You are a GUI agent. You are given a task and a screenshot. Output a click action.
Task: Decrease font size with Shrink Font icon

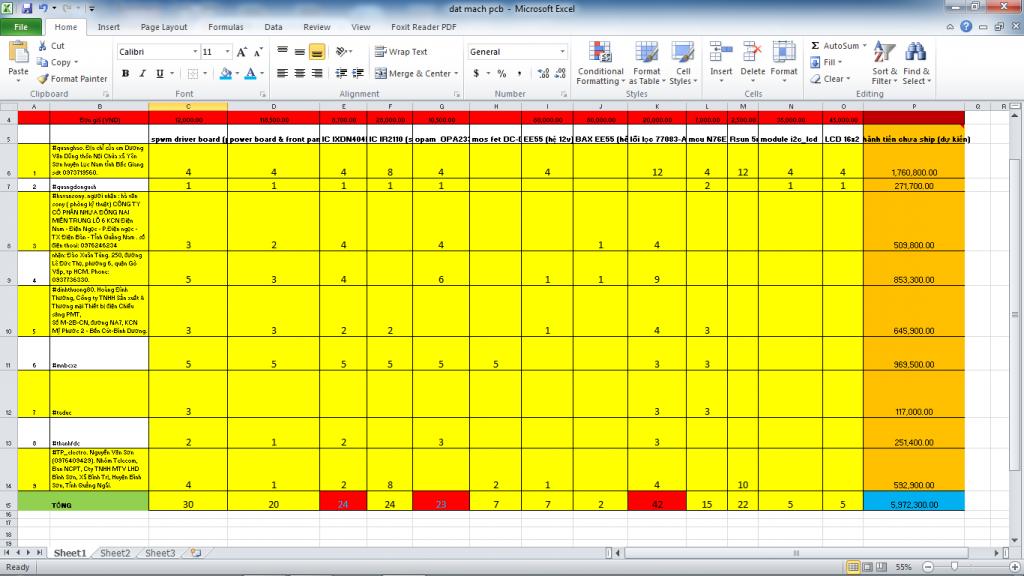[258, 52]
